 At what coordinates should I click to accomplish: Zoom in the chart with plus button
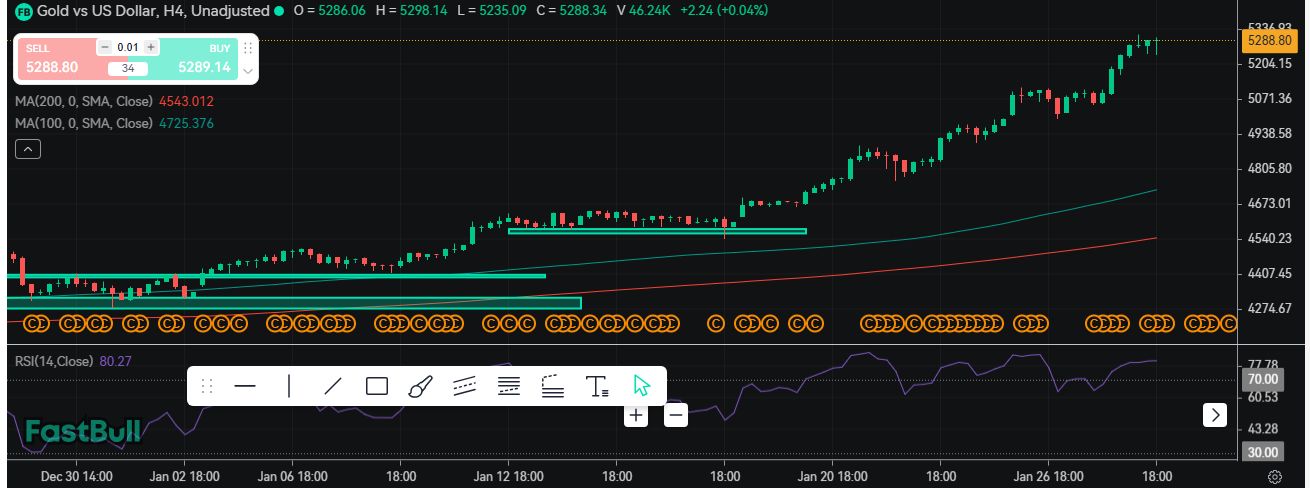pyautogui.click(x=636, y=414)
